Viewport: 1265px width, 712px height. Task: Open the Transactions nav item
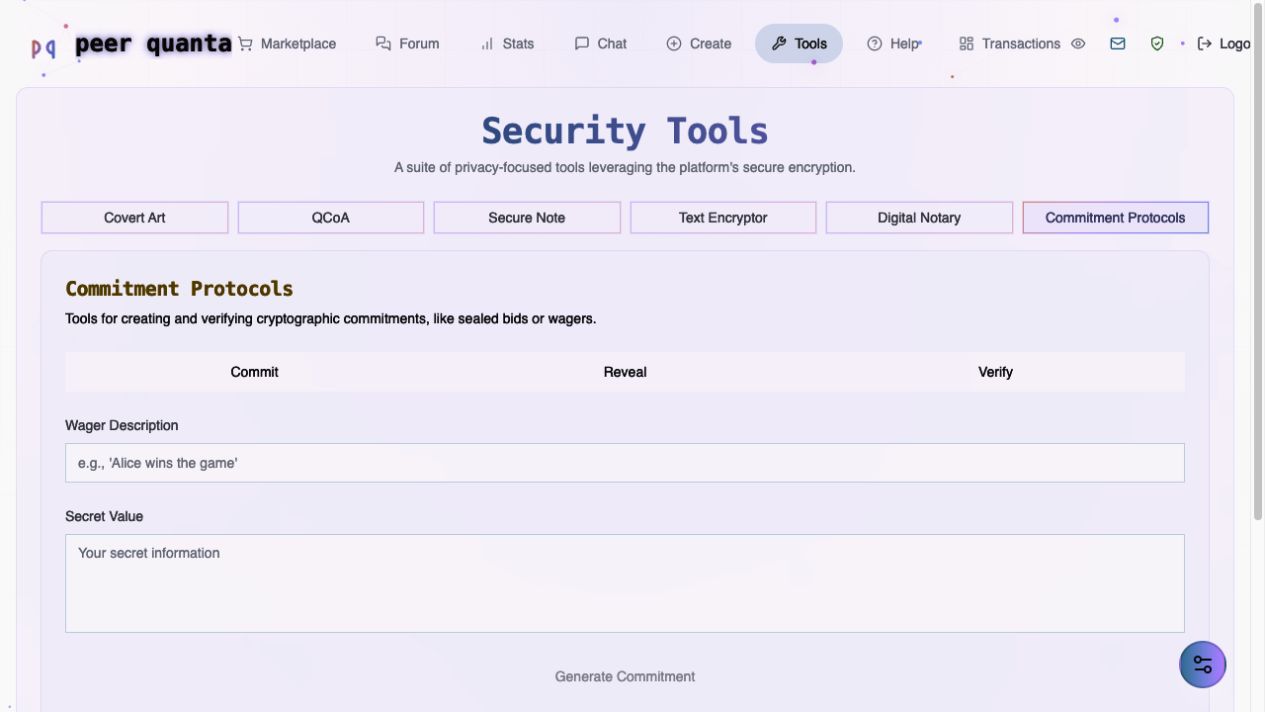point(1009,44)
